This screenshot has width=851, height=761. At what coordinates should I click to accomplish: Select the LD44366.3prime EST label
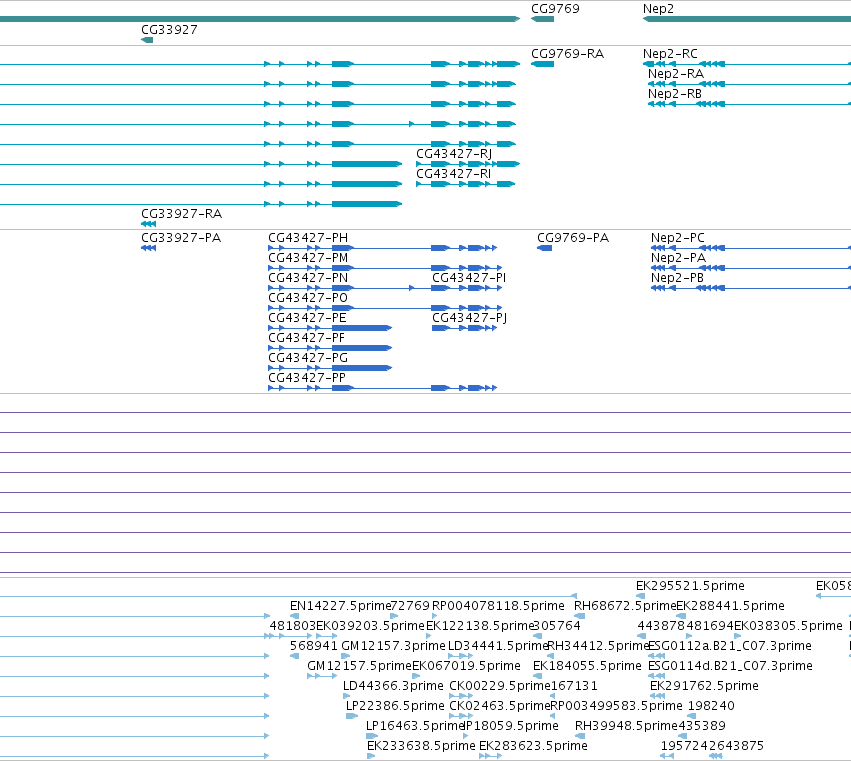393,686
